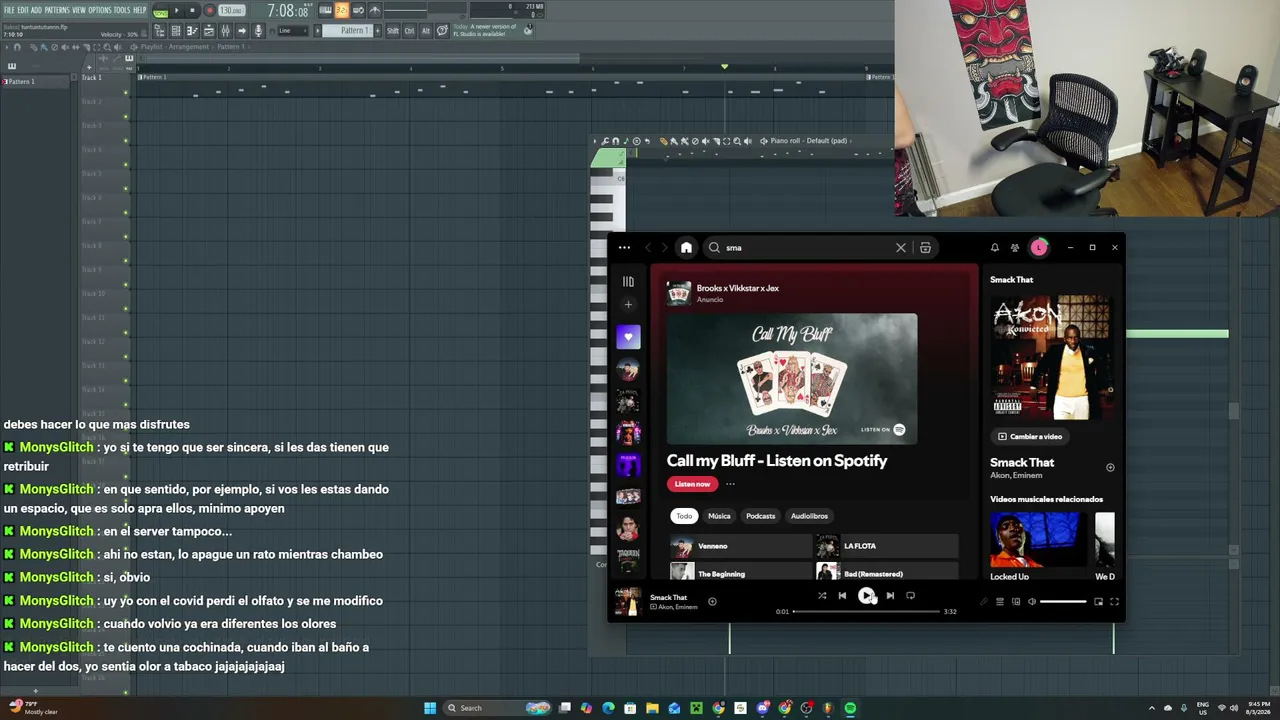Toggle Spotify shuffle
Viewport: 1280px width, 720px height.
[x=822, y=596]
